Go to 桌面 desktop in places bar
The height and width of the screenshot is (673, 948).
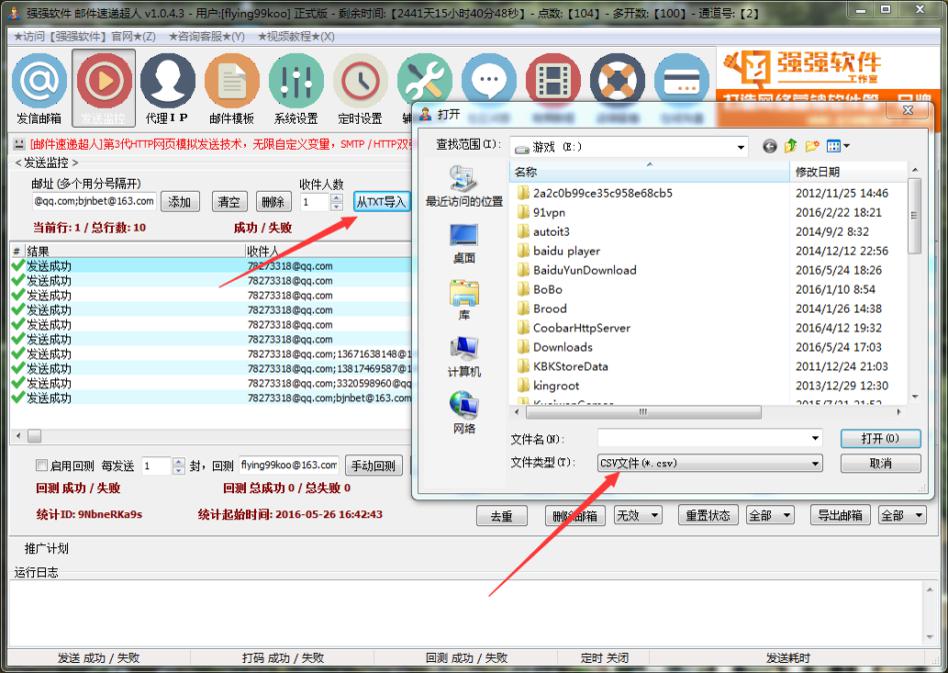(x=464, y=243)
